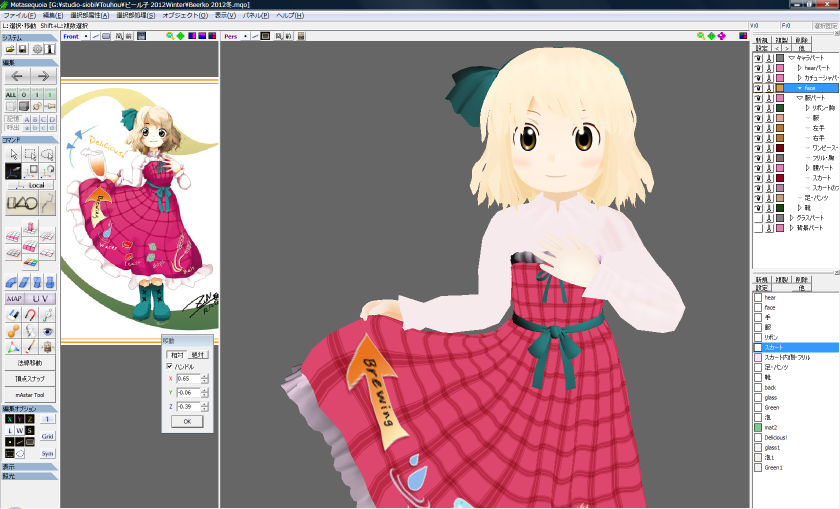This screenshot has height=509, width=840.
Task: Save the model with floppy disk icon
Action: pos(22,49)
